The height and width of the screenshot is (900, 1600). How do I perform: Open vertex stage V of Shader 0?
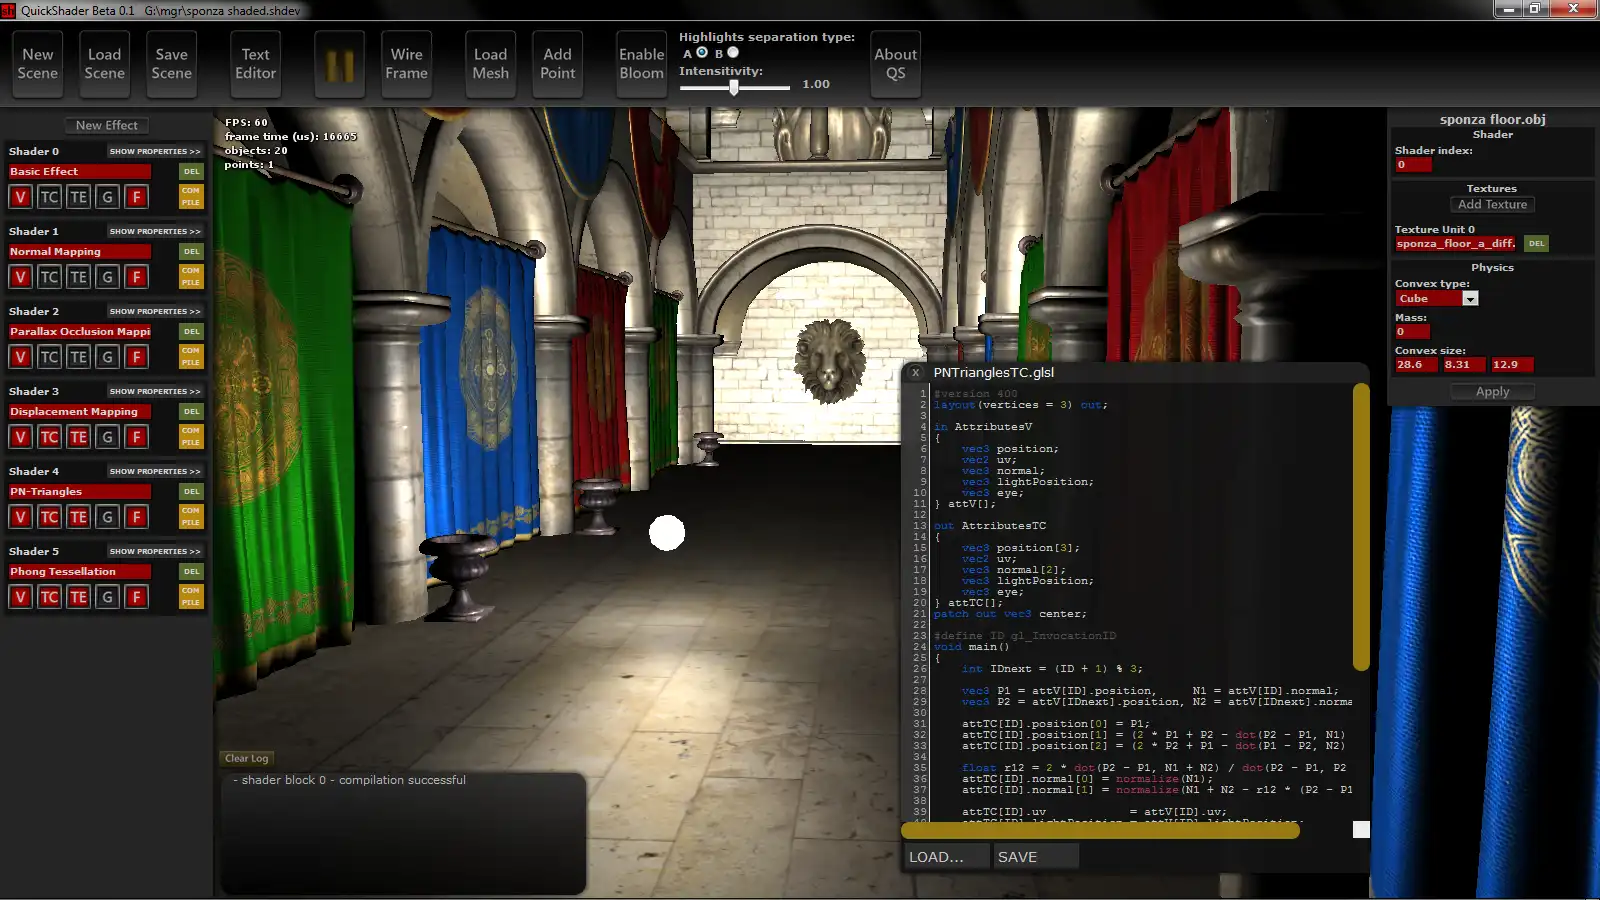click(x=20, y=197)
